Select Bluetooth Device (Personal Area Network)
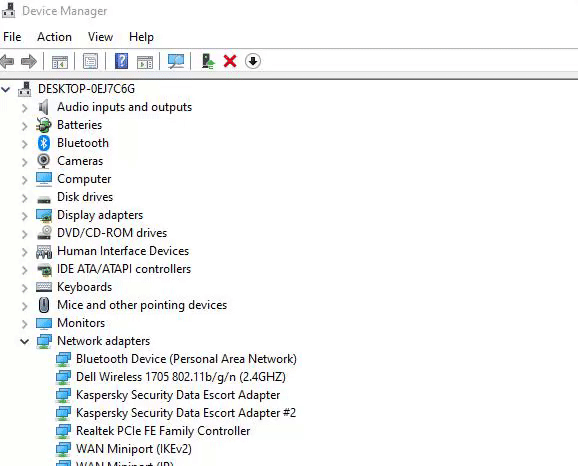This screenshot has height=466, width=578. [186, 359]
